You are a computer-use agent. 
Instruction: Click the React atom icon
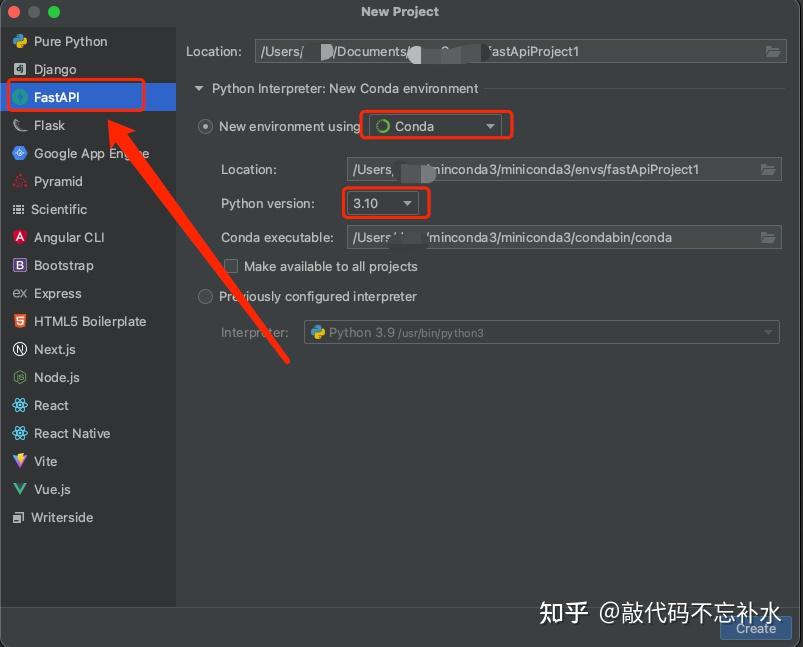19,405
